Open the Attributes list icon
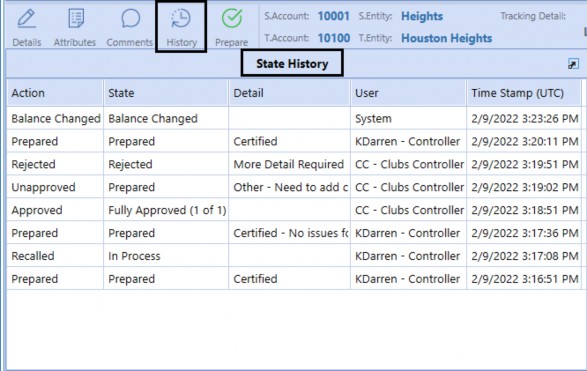The height and width of the screenshot is (371, 587). (x=76, y=18)
